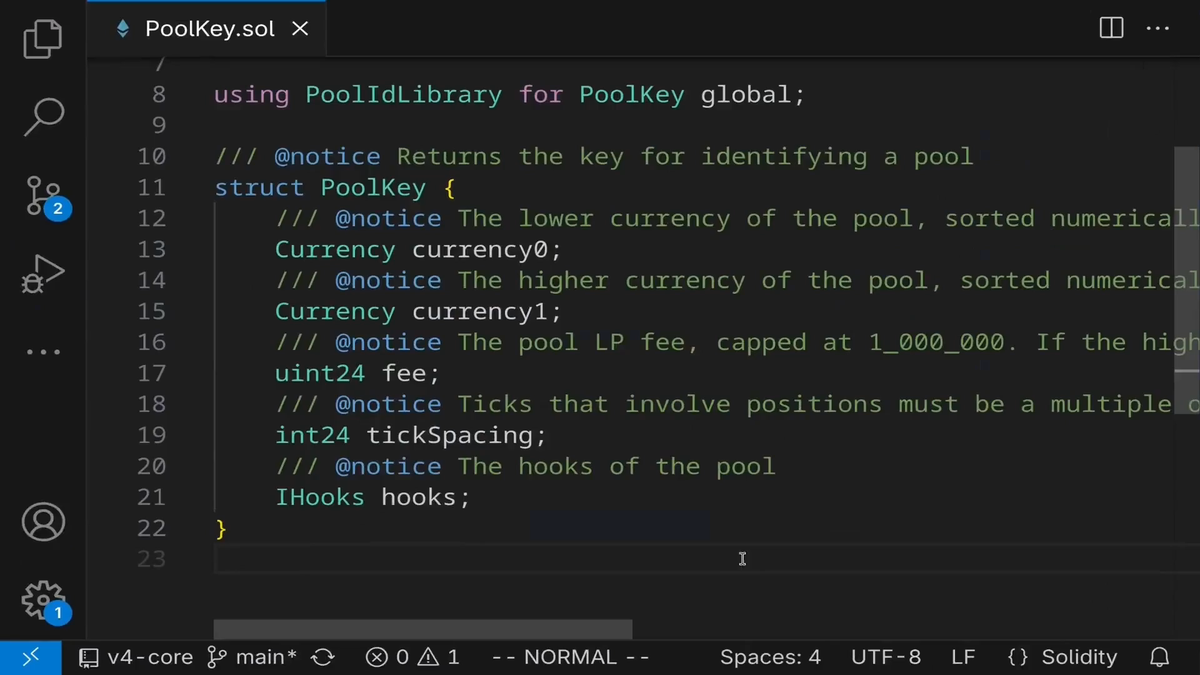1200x675 pixels.
Task: Click the -- NORMAL -- Vim mode indicator
Action: [x=571, y=657]
